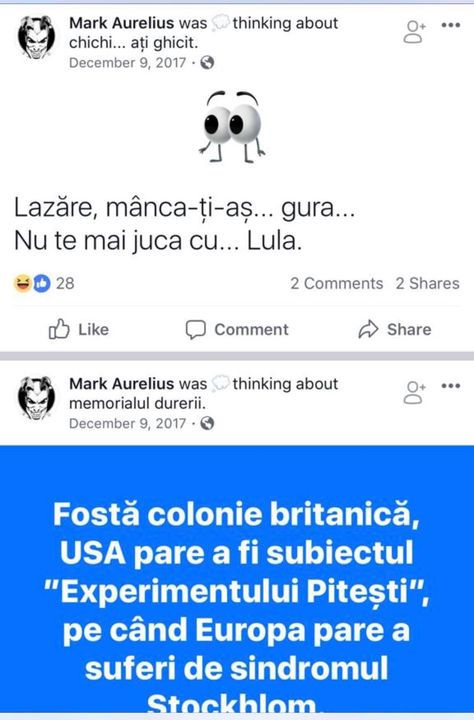Open Mark Aurelius profile name on first post
This screenshot has width=474, height=720.
(122, 23)
